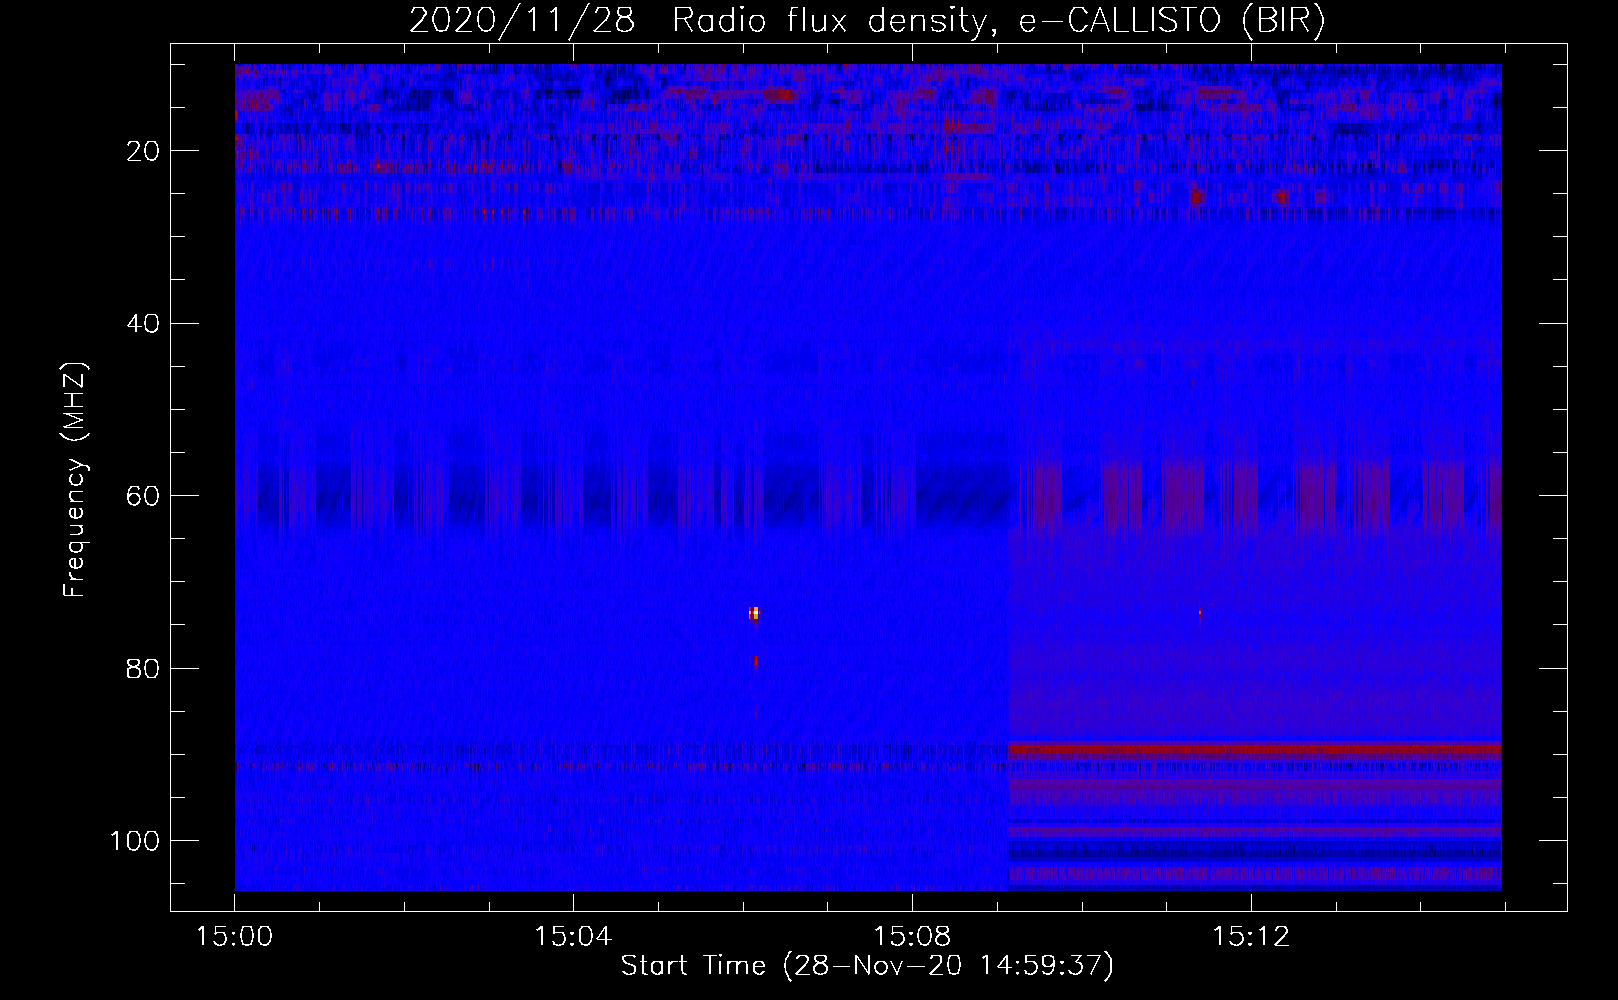Click the plot title '2020/11/28 Radio flux density, e-CALLISTO (BIR)'
1618x1000 pixels.
(x=867, y=21)
